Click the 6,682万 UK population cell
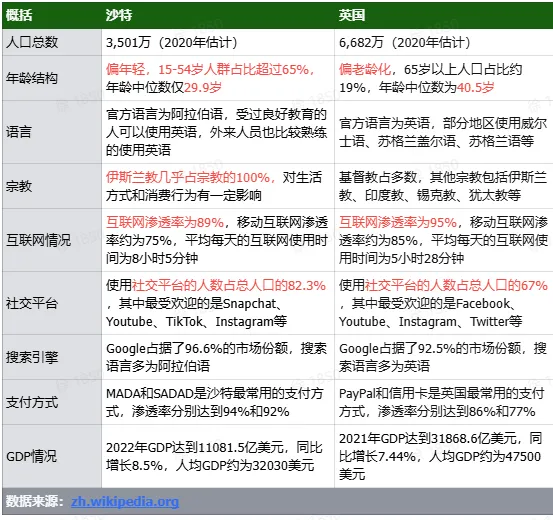 [x=444, y=42]
